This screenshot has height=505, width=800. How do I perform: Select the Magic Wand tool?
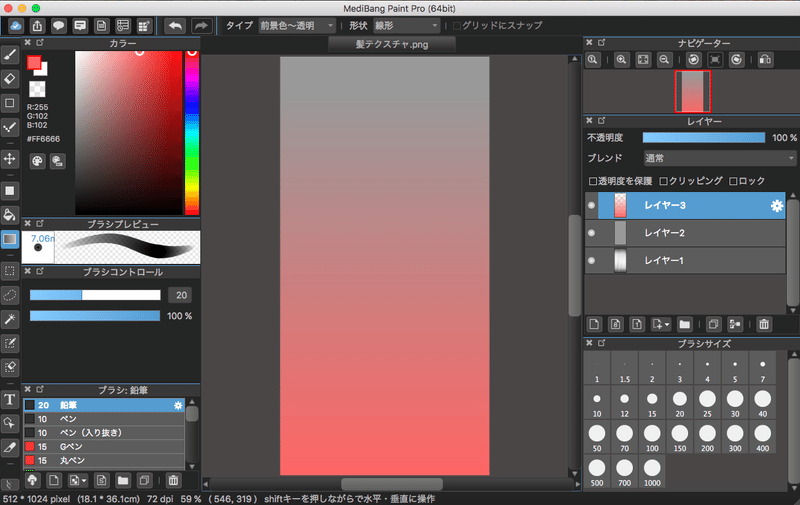point(10,319)
